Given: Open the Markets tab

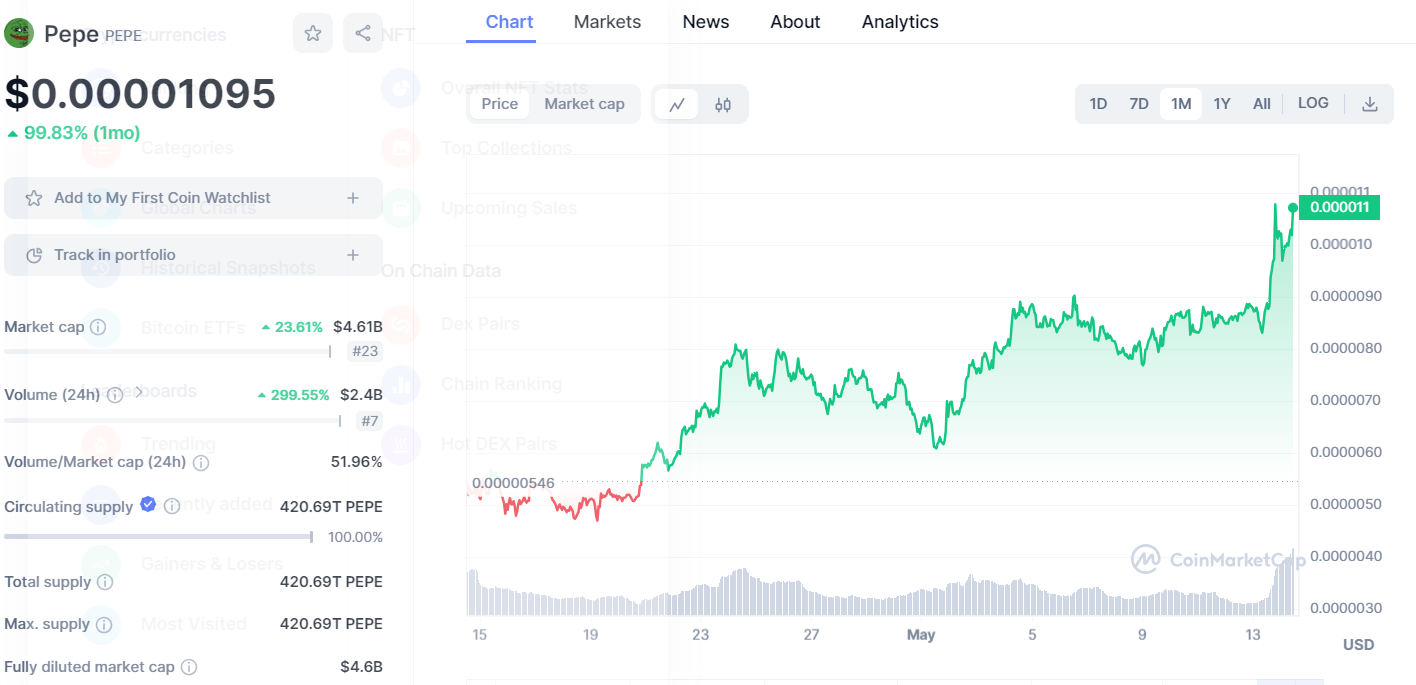Looking at the screenshot, I should (607, 22).
